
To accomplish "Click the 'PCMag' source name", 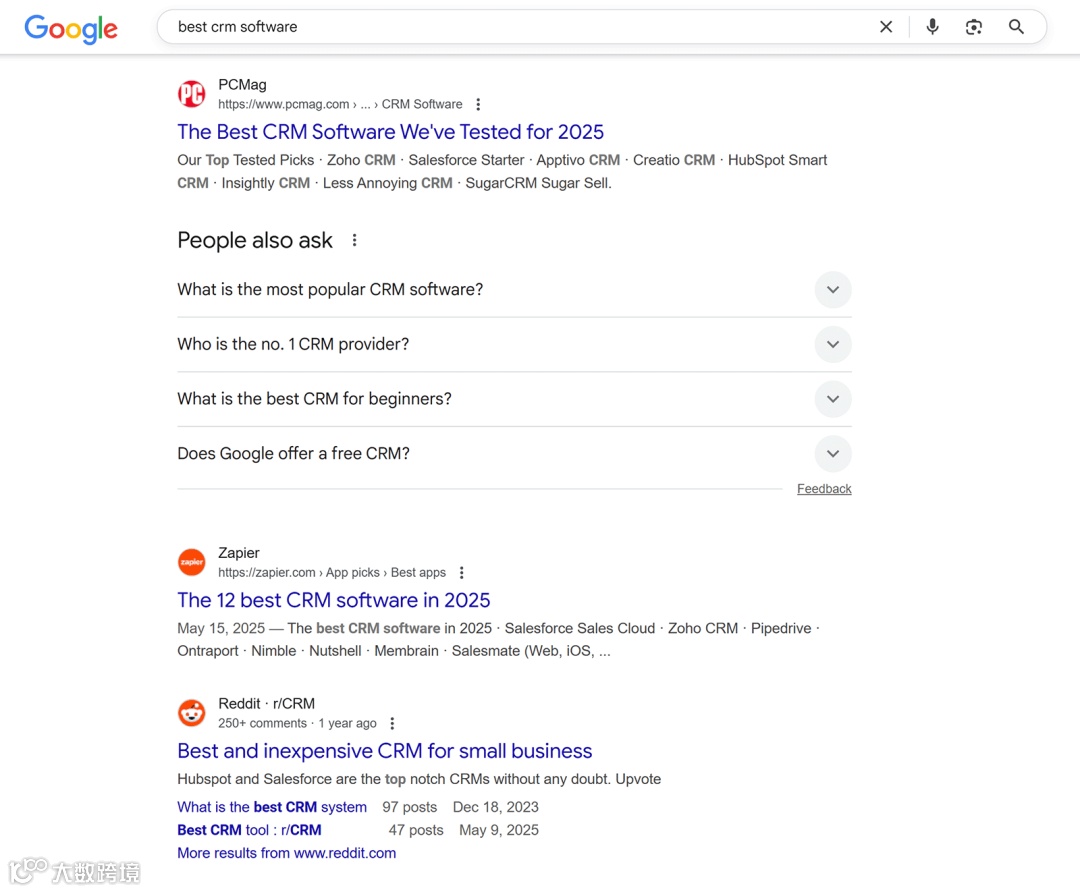I will (x=242, y=84).
